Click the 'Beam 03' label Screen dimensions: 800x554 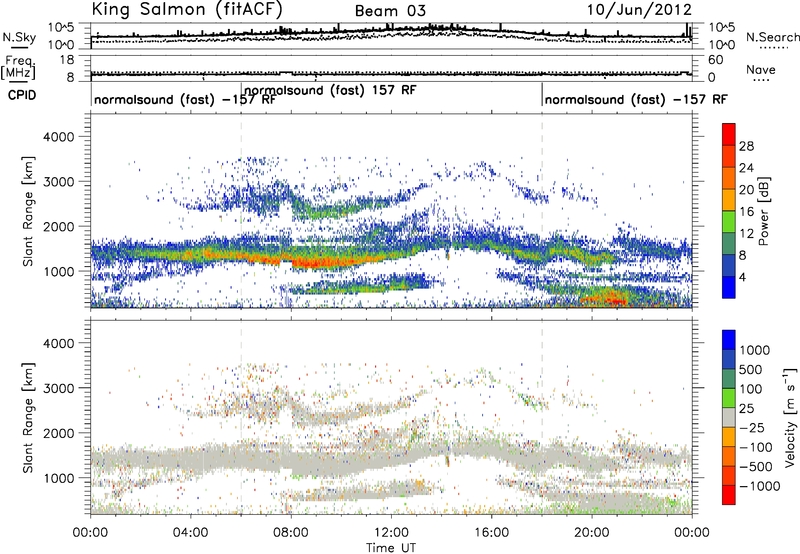pos(390,11)
